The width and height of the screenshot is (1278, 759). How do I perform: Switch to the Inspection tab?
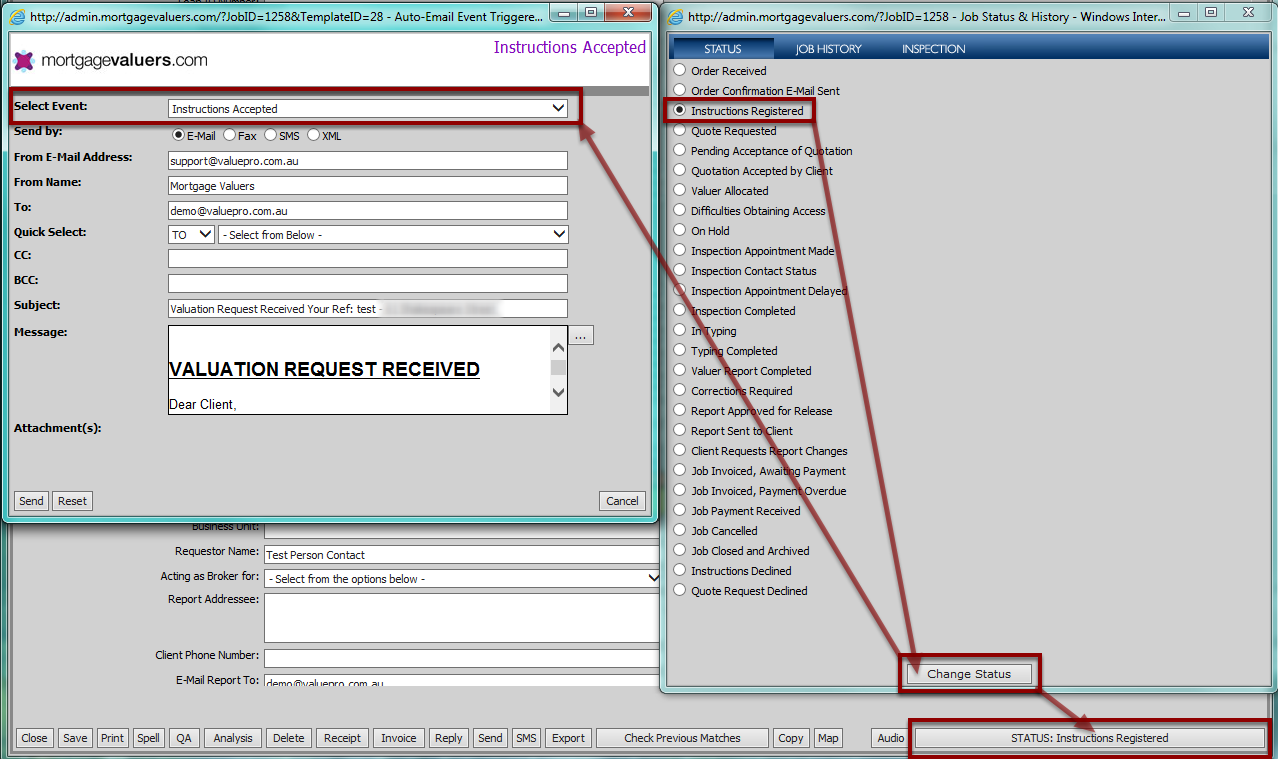click(x=934, y=48)
